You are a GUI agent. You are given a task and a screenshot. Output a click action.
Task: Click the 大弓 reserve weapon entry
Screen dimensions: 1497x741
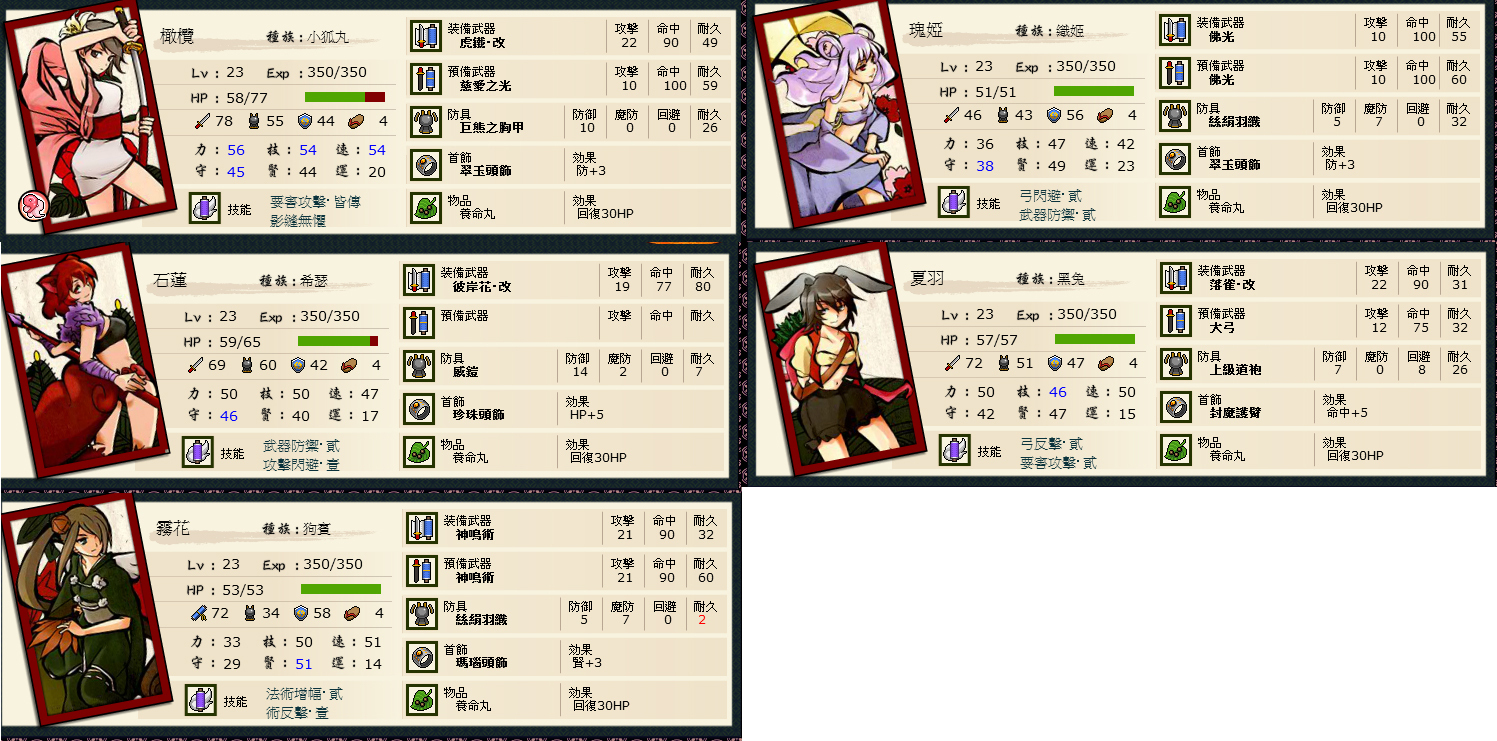(1224, 327)
